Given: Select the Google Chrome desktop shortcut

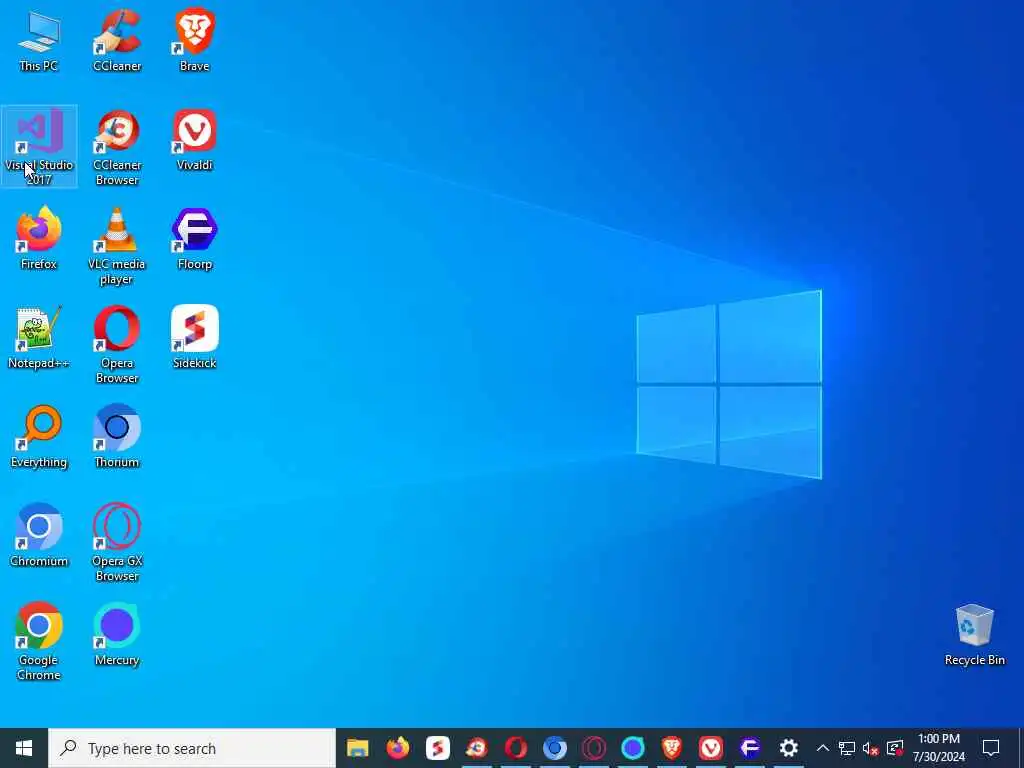Looking at the screenshot, I should click(x=39, y=642).
